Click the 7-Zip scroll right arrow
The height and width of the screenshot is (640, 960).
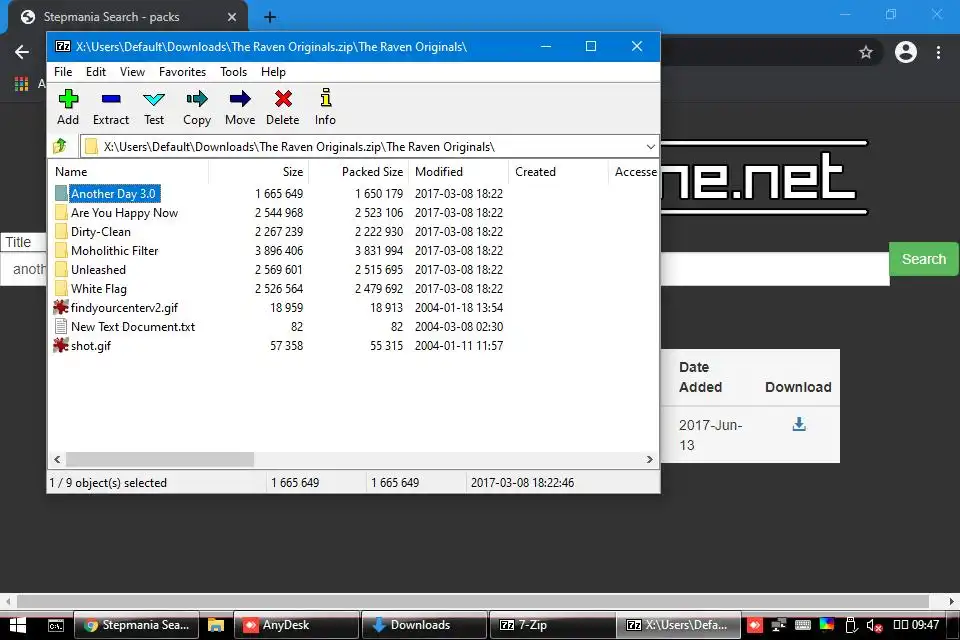[x=650, y=459]
